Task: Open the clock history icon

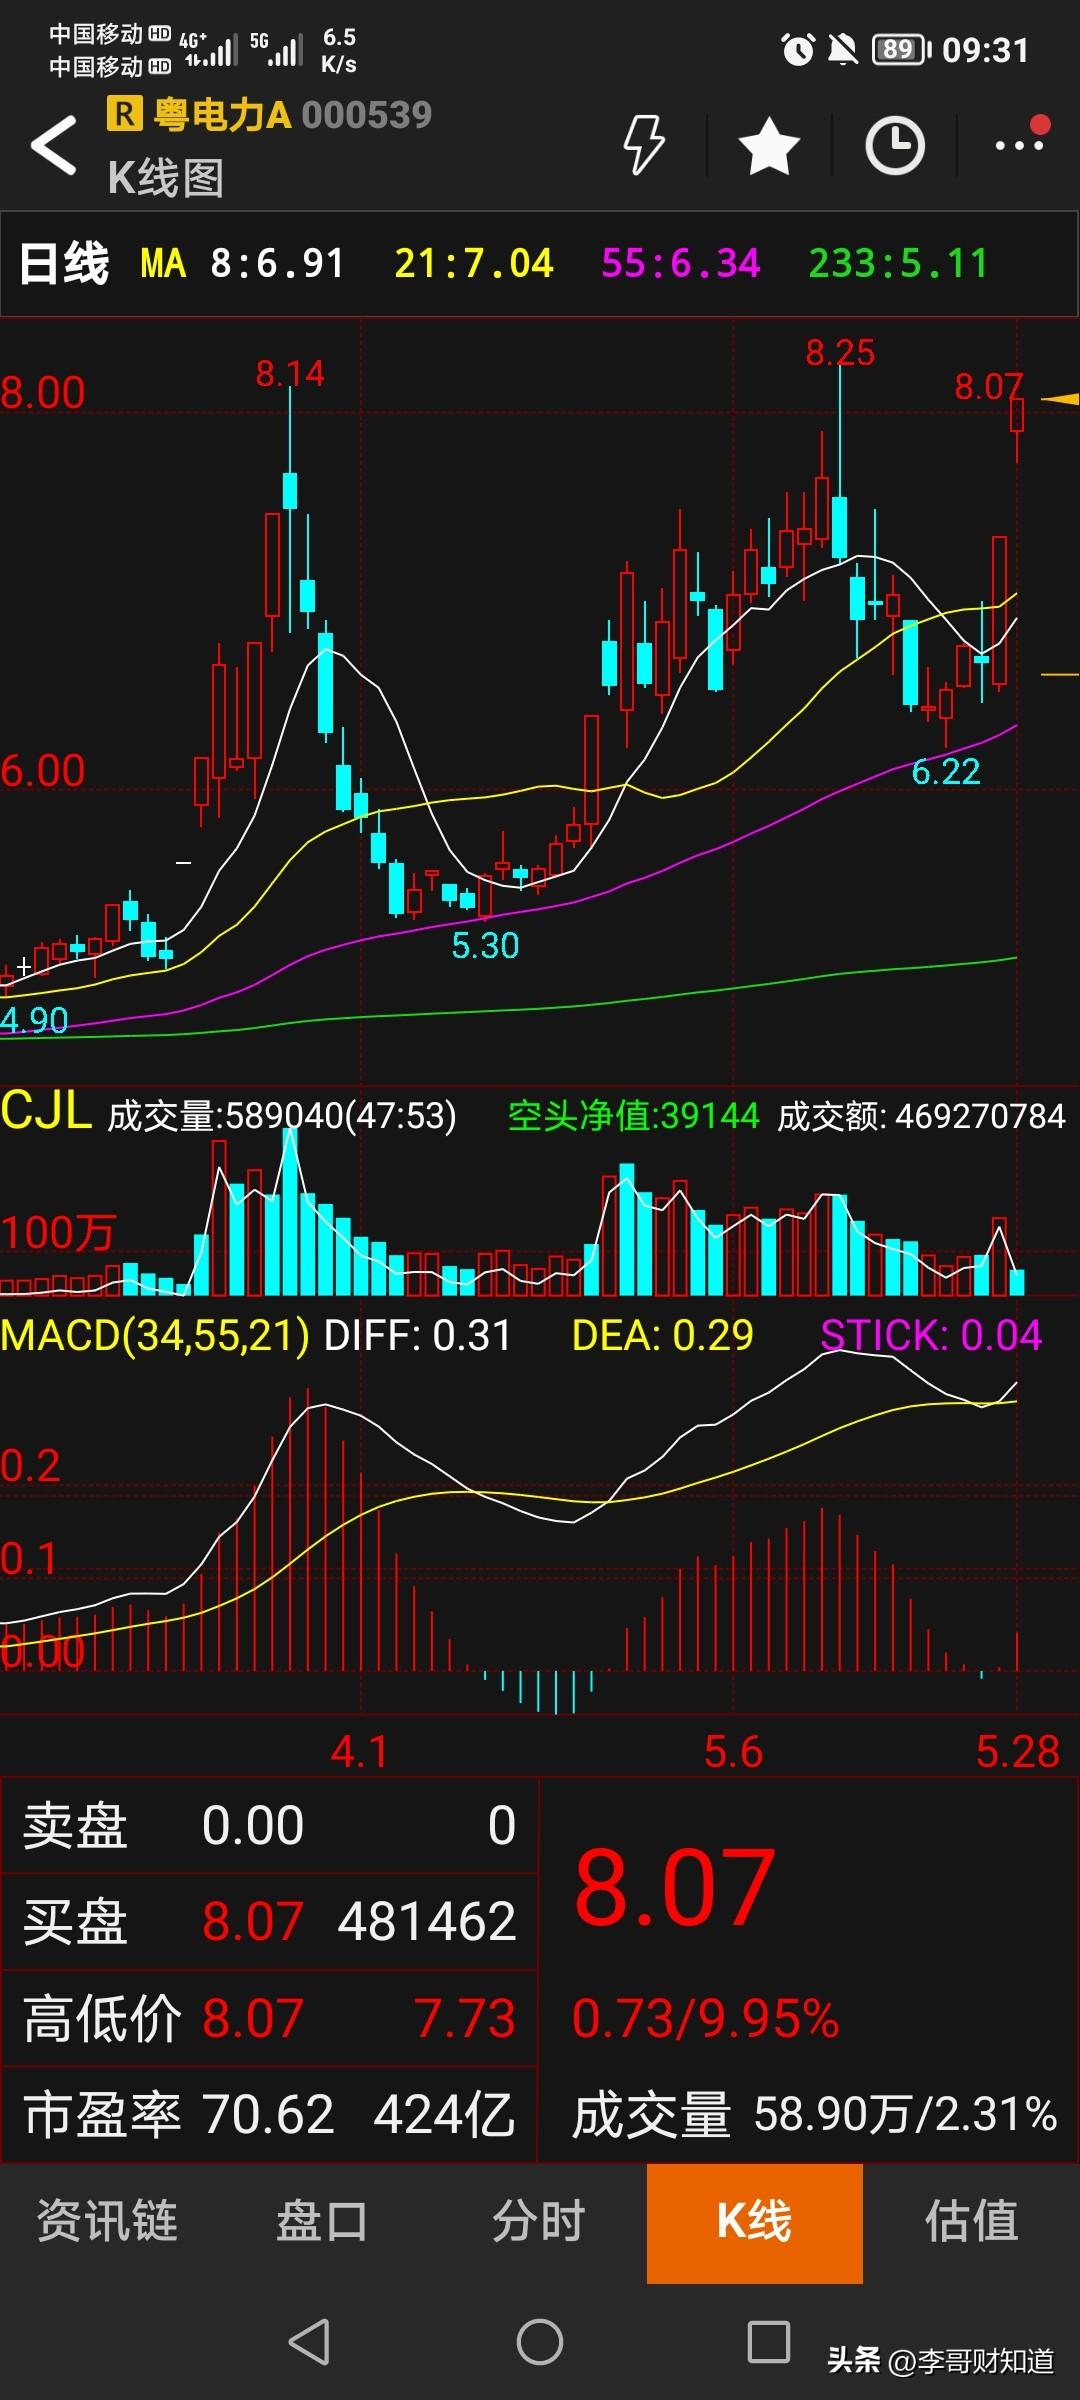Action: pyautogui.click(x=895, y=145)
